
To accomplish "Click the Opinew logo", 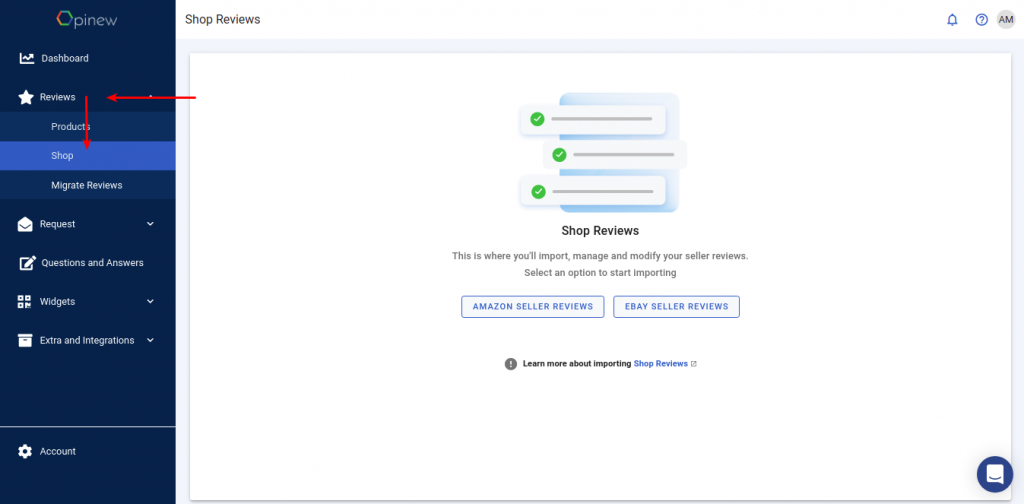I will click(x=88, y=18).
